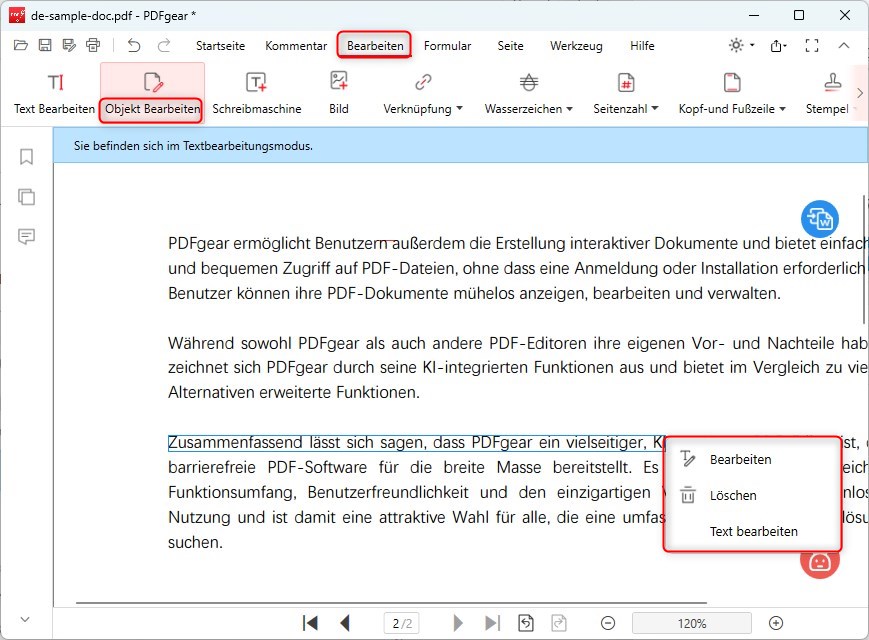869x640 pixels.
Task: Insert an image with the Bild tool
Action: click(339, 94)
